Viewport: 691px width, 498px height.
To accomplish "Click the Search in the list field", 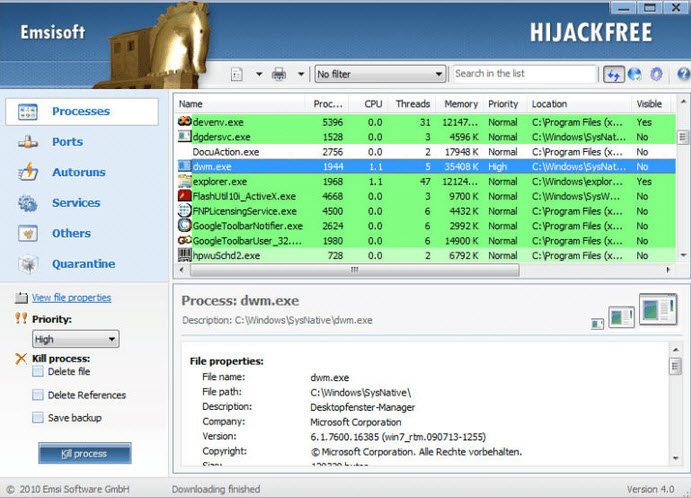I will (524, 74).
